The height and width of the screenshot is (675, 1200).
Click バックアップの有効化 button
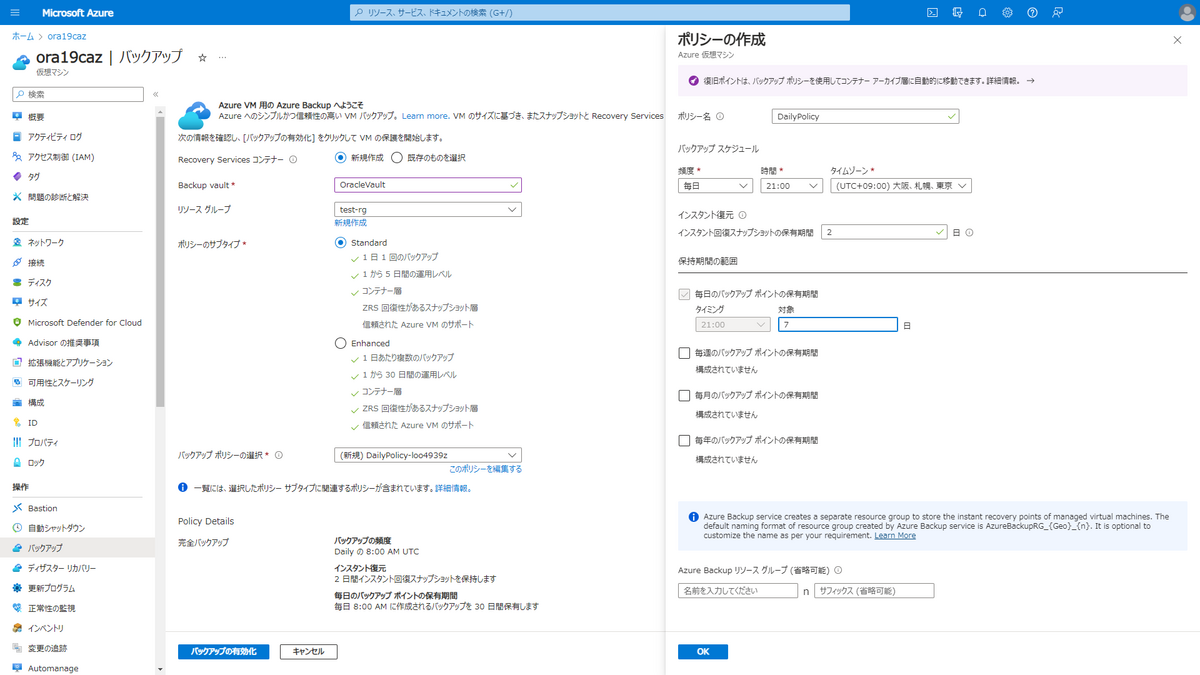(x=224, y=652)
